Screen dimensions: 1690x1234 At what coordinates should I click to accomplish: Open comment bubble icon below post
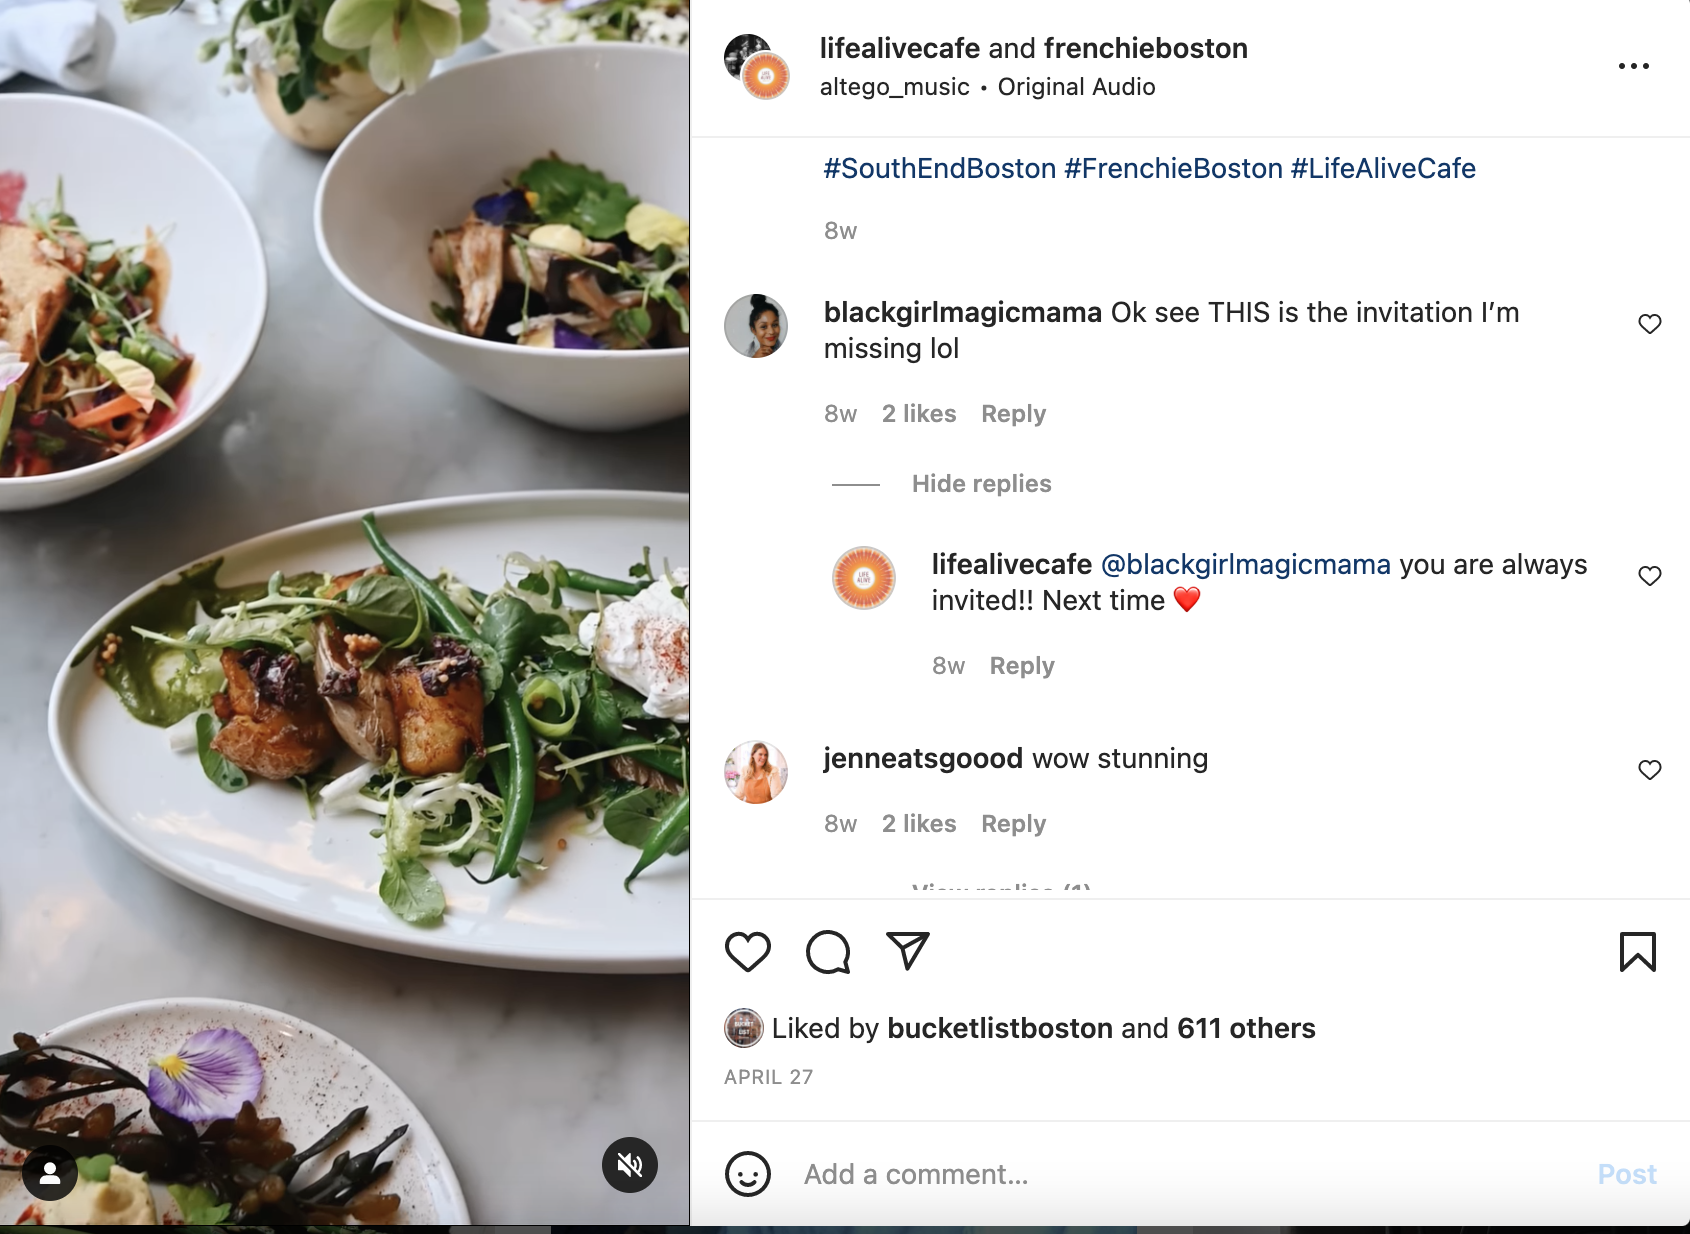pyautogui.click(x=828, y=951)
